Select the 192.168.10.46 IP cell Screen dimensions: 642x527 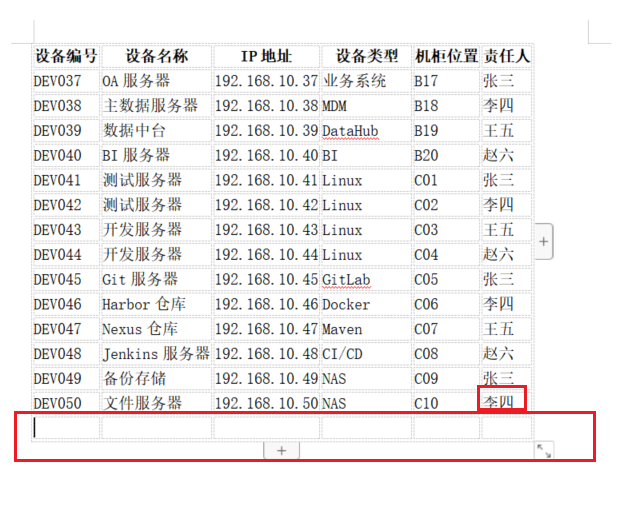click(265, 305)
